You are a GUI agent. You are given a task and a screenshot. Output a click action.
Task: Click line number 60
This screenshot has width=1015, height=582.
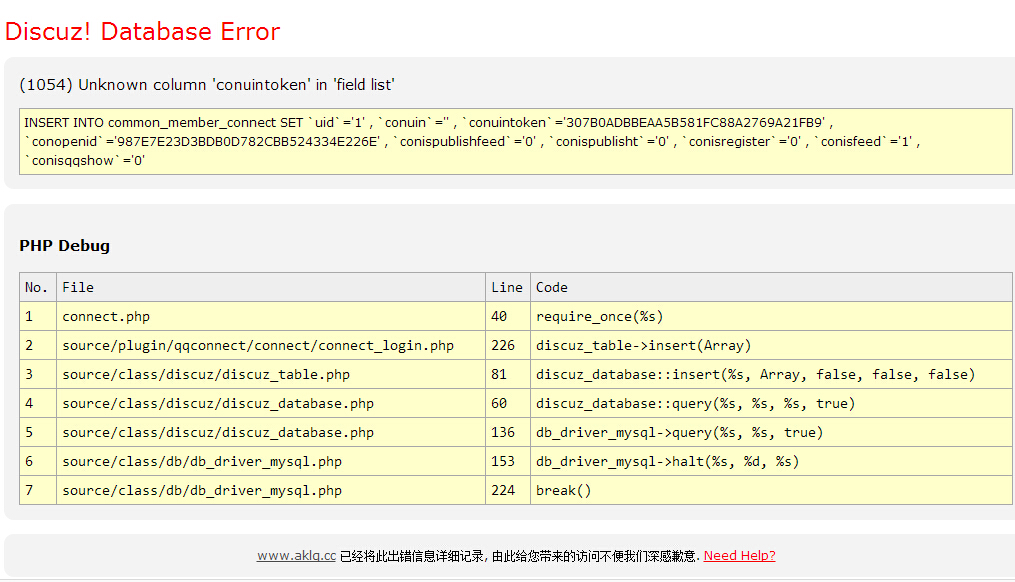(508, 403)
